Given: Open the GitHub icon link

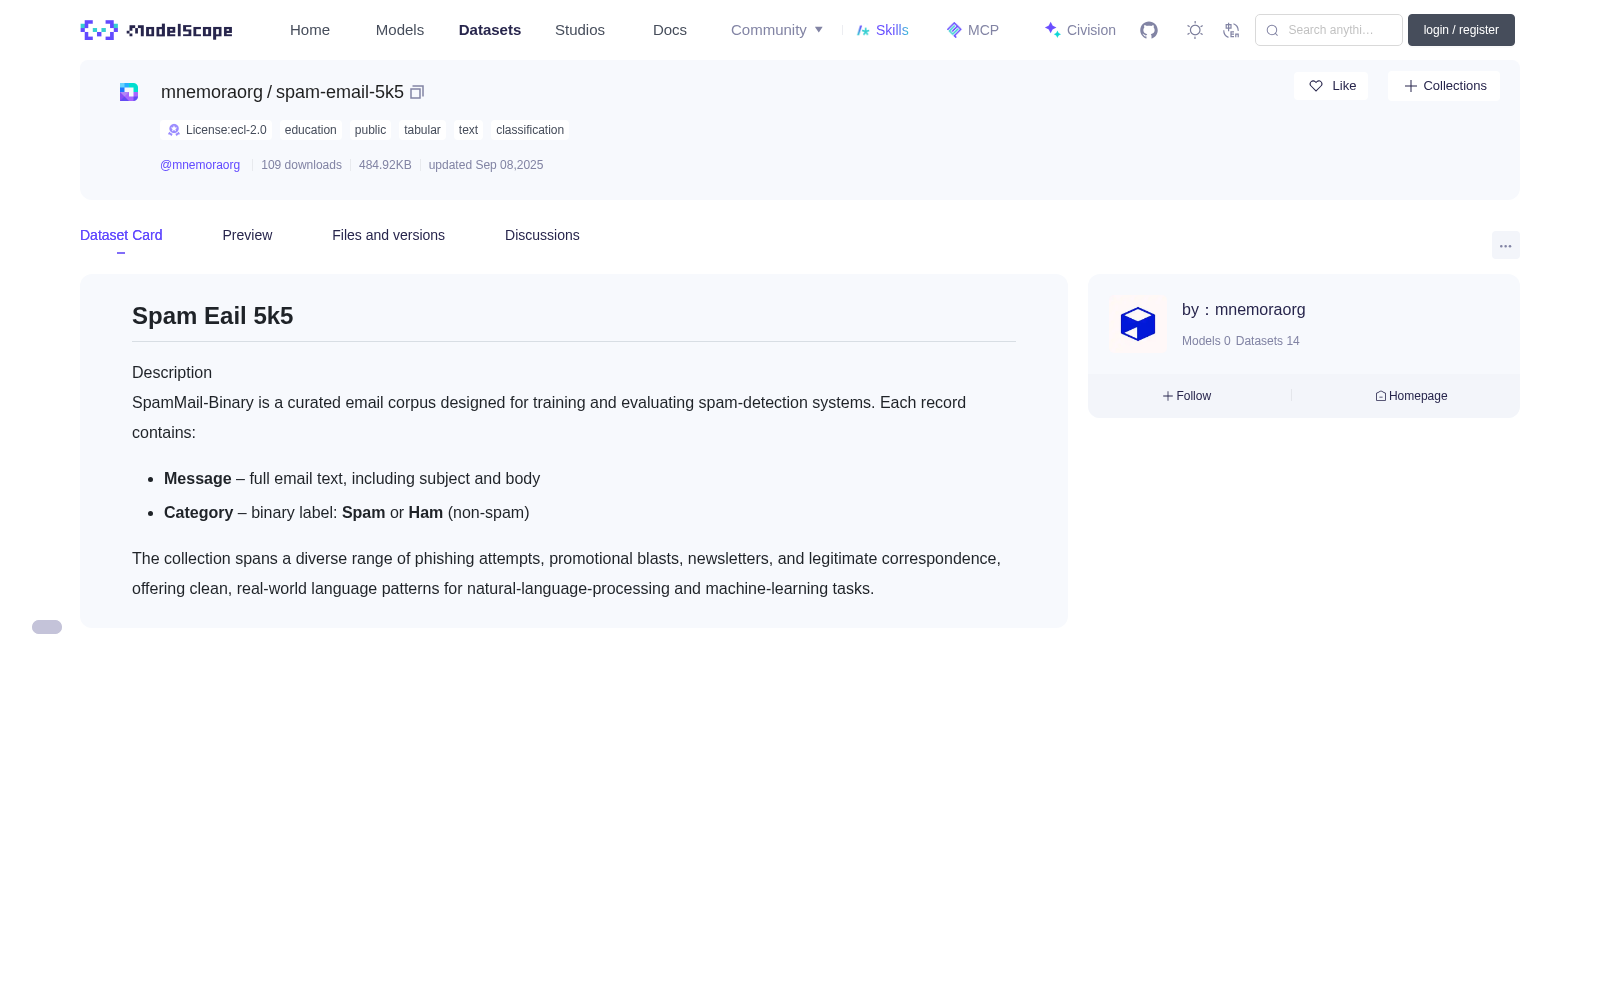Looking at the screenshot, I should click(x=1149, y=30).
